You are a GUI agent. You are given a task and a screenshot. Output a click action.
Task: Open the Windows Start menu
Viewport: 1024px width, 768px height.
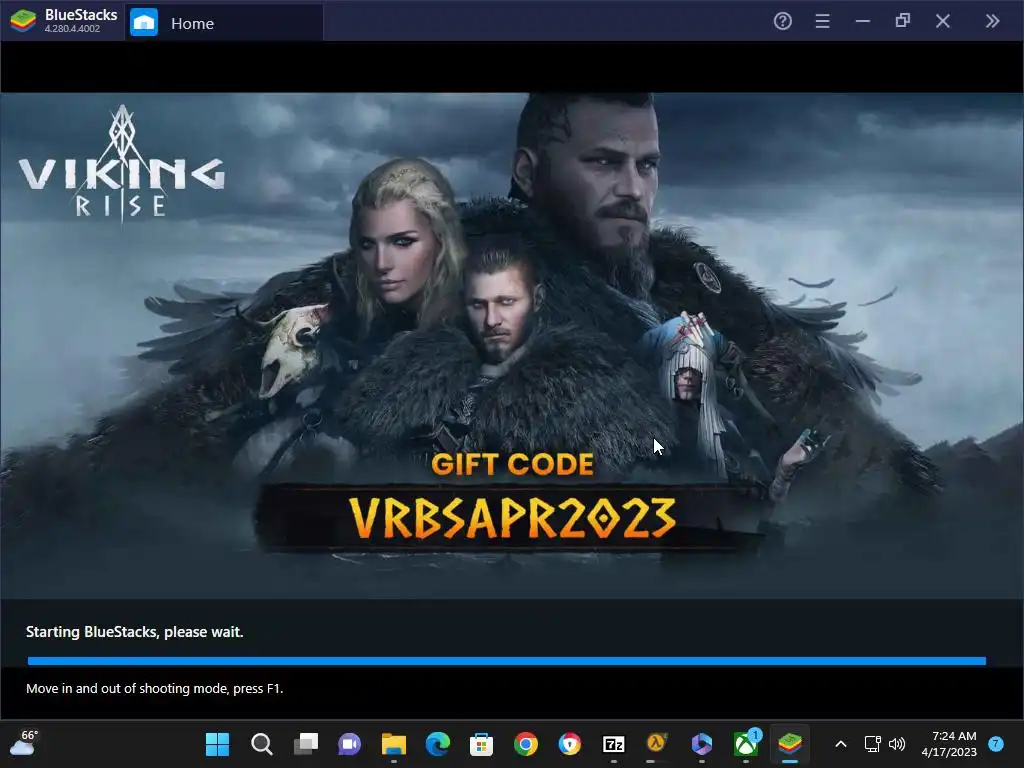217,744
